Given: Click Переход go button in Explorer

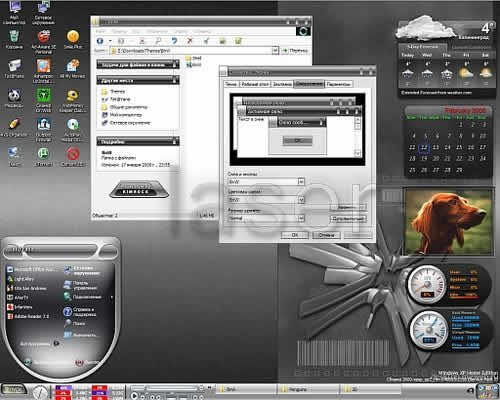Looking at the screenshot, I should (x=294, y=51).
